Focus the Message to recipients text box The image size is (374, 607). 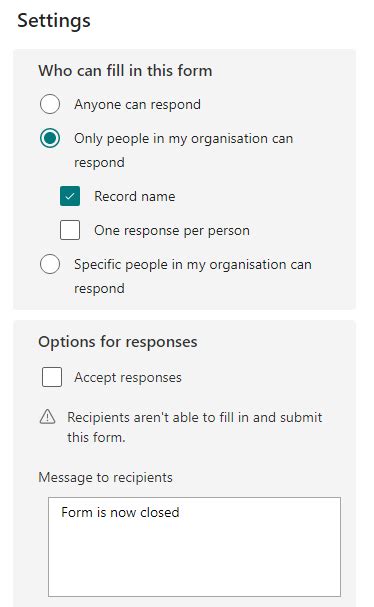(x=194, y=547)
